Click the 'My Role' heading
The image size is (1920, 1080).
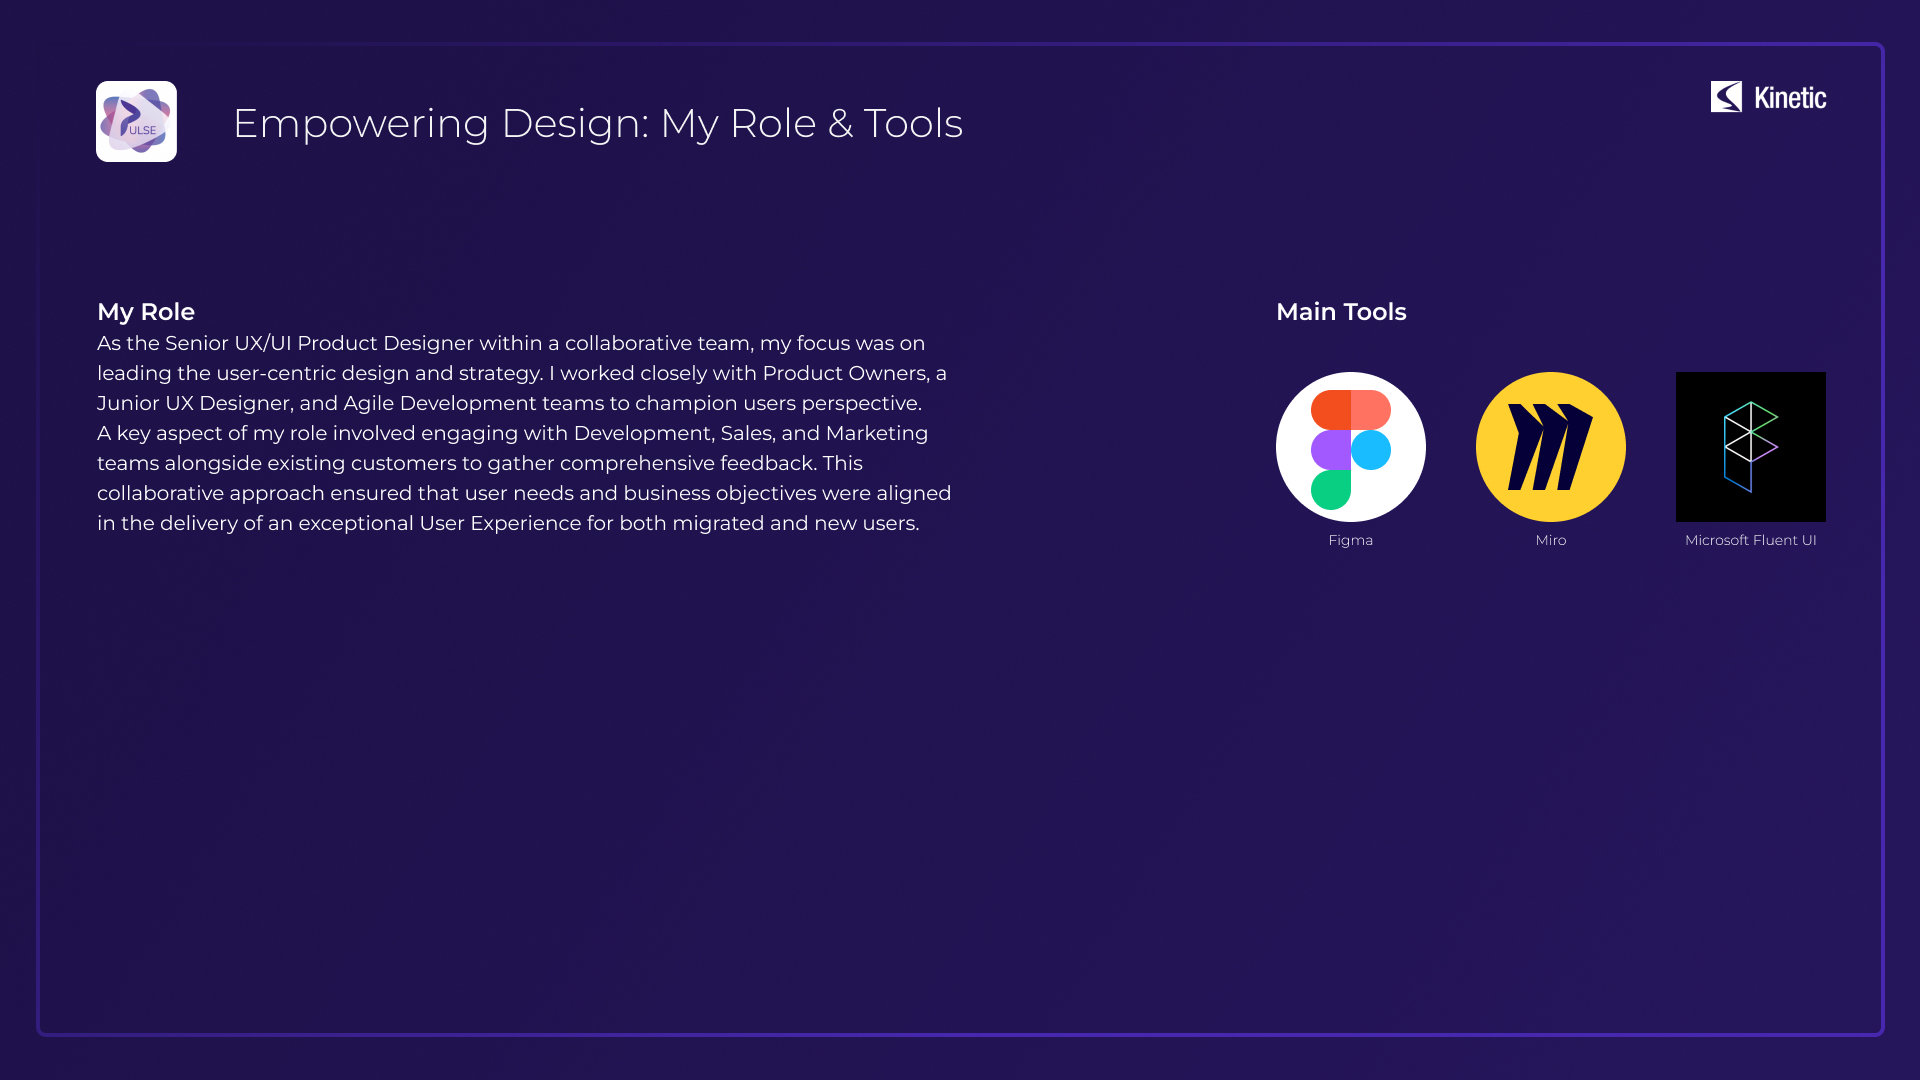coord(146,312)
